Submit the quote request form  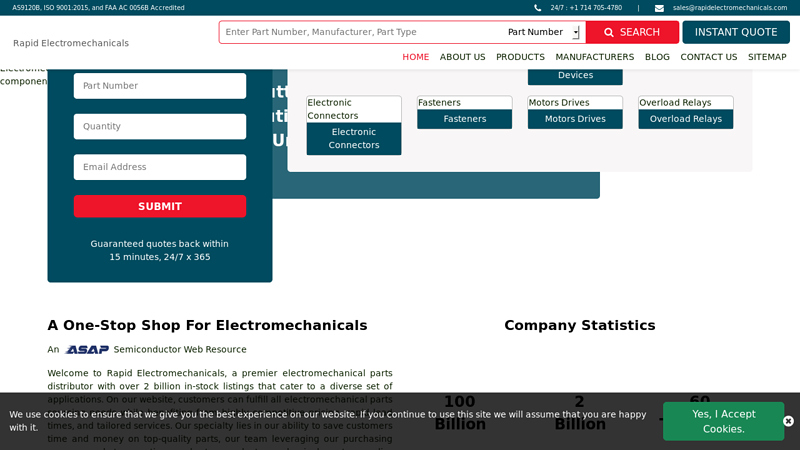(160, 206)
